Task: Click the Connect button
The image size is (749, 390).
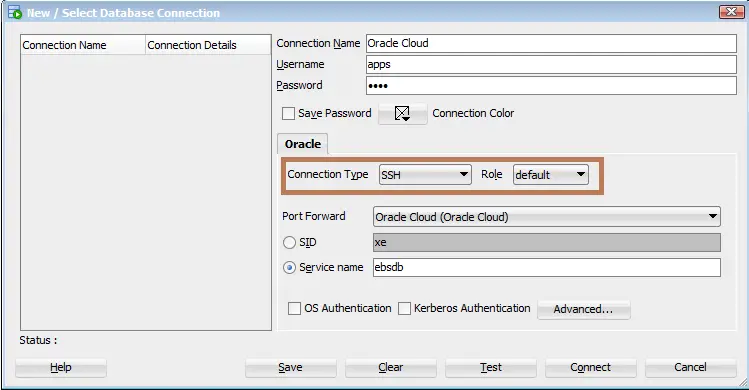Action: point(590,368)
